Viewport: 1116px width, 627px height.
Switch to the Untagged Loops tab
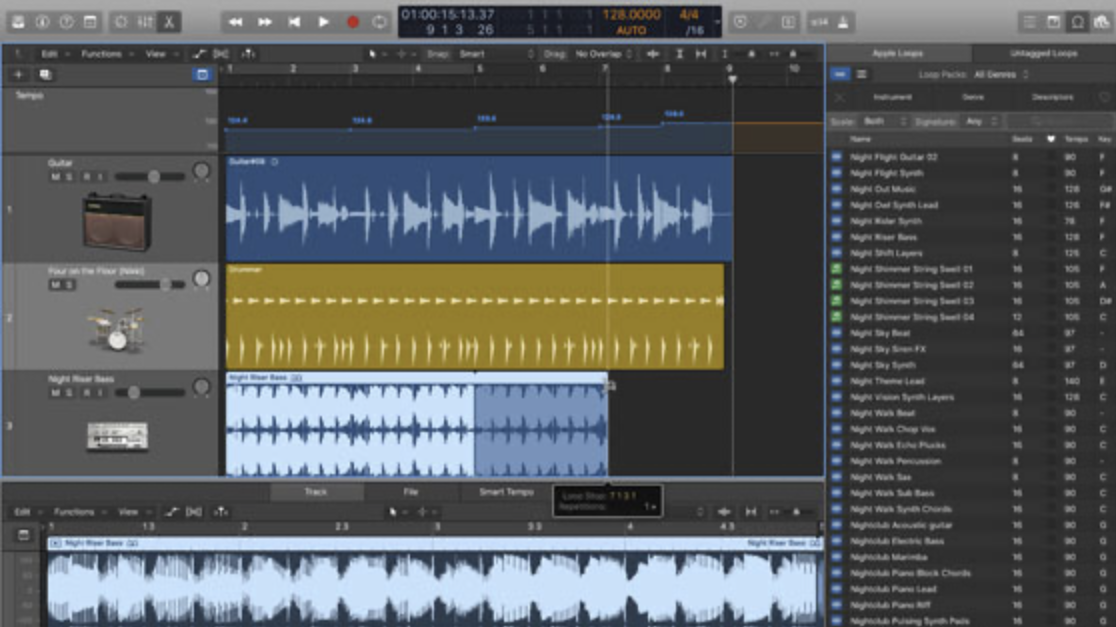click(x=1043, y=53)
